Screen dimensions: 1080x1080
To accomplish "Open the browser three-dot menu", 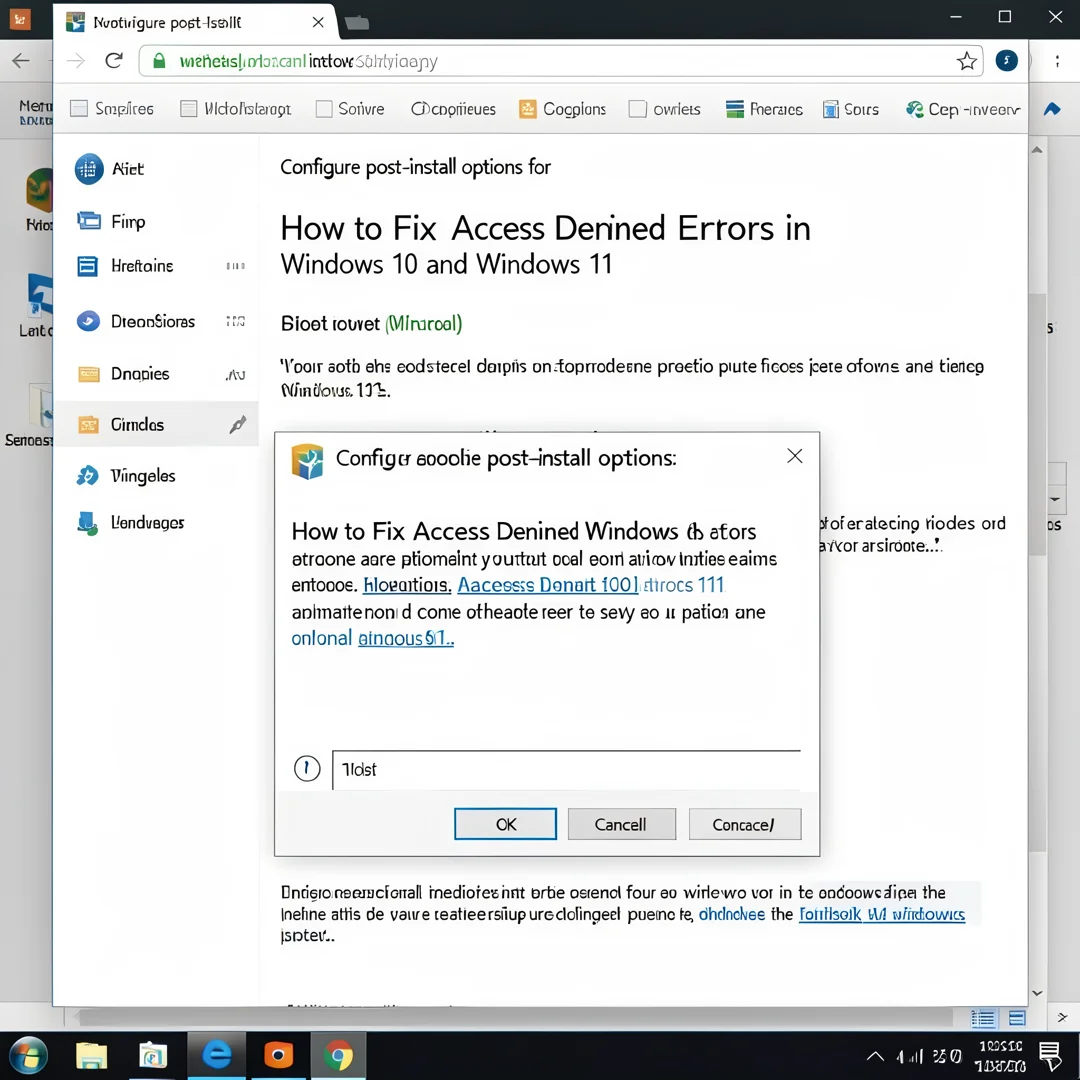I will click(1057, 61).
